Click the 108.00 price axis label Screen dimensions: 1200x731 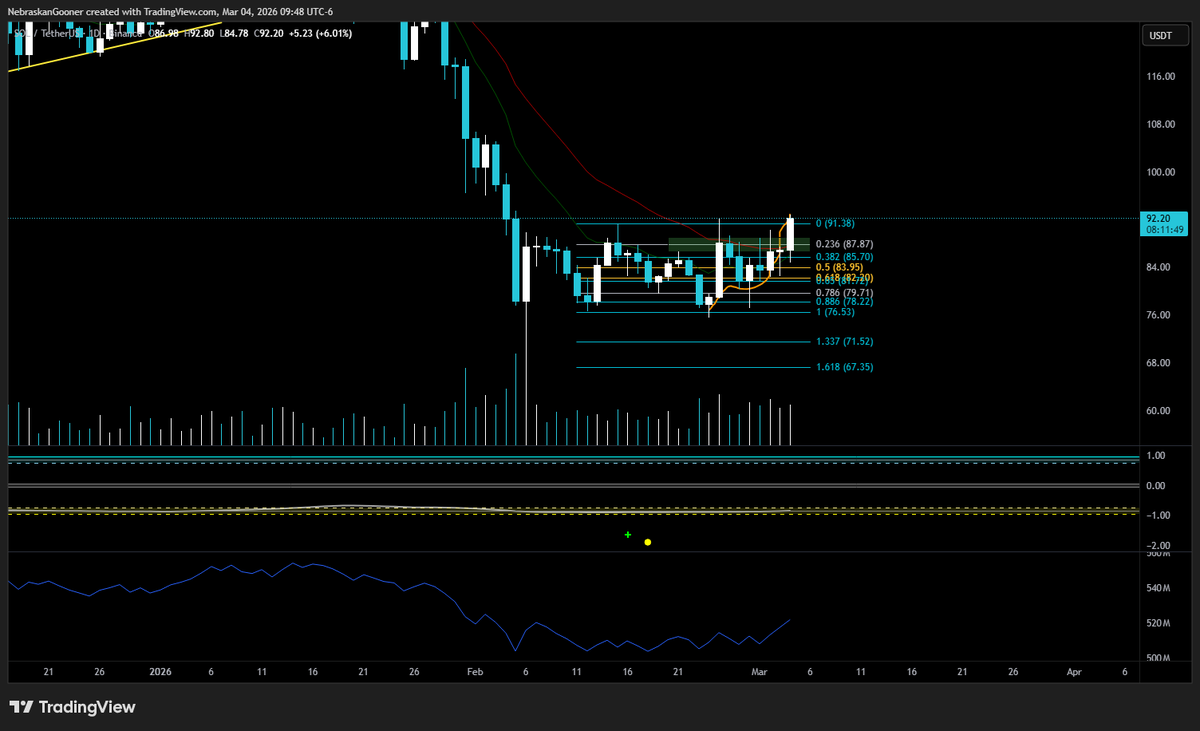(1161, 125)
